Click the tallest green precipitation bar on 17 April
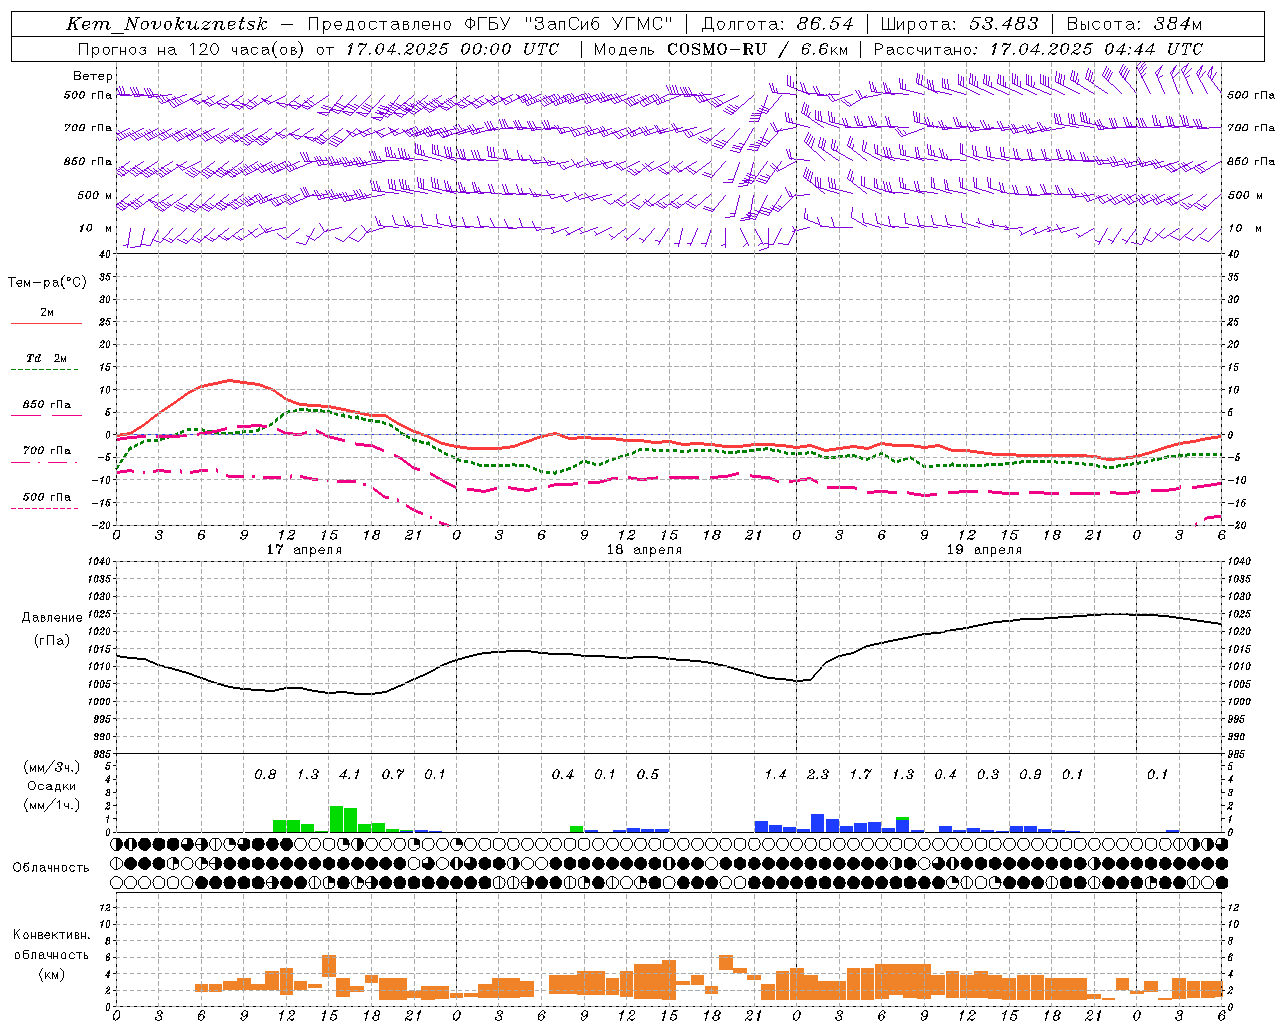Viewport: 1280px width, 1024px height. pos(337,819)
